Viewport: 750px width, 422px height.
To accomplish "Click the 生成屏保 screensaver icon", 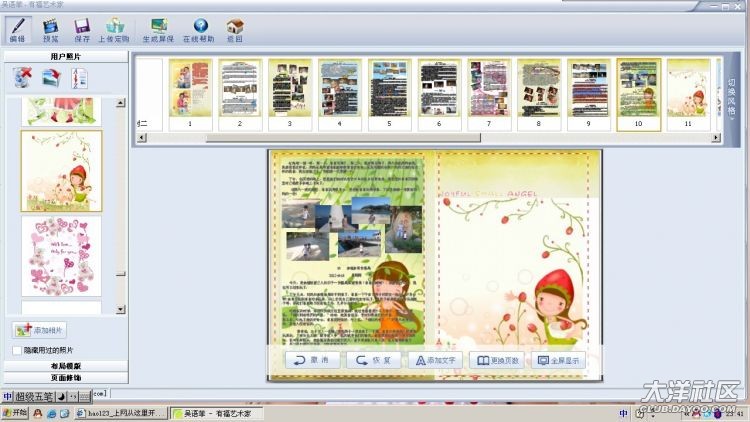I will coord(158,28).
